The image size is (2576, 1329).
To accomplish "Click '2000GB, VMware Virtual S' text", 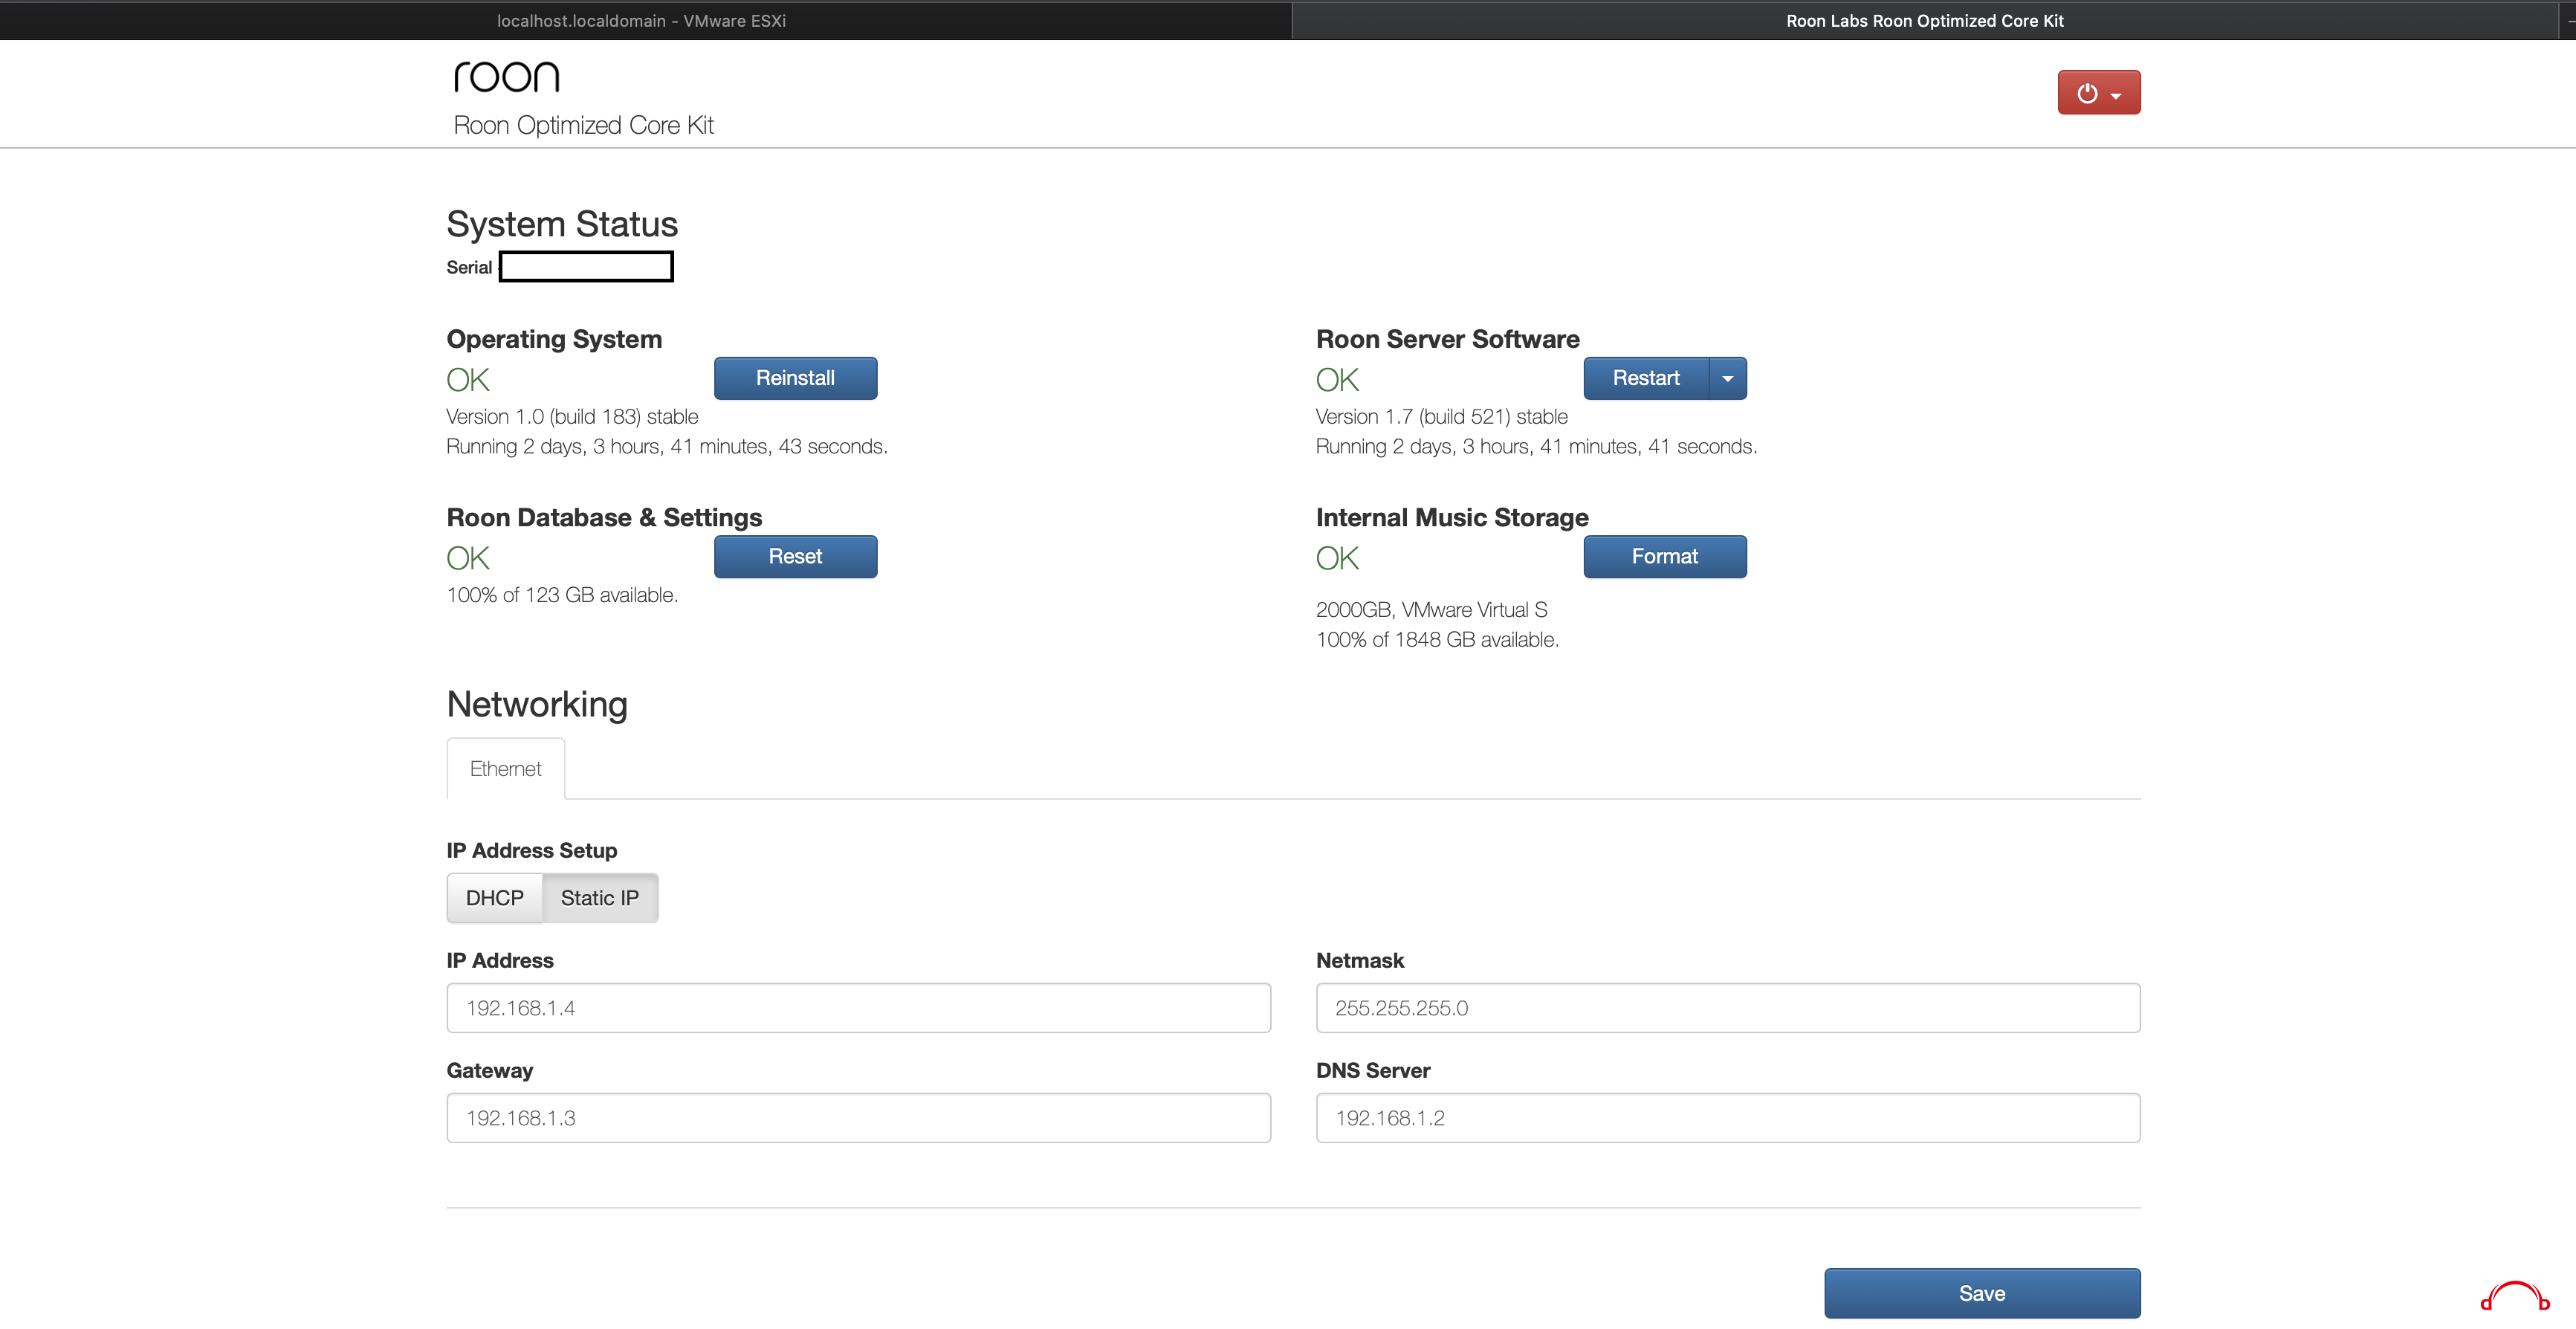I will click(x=1431, y=610).
